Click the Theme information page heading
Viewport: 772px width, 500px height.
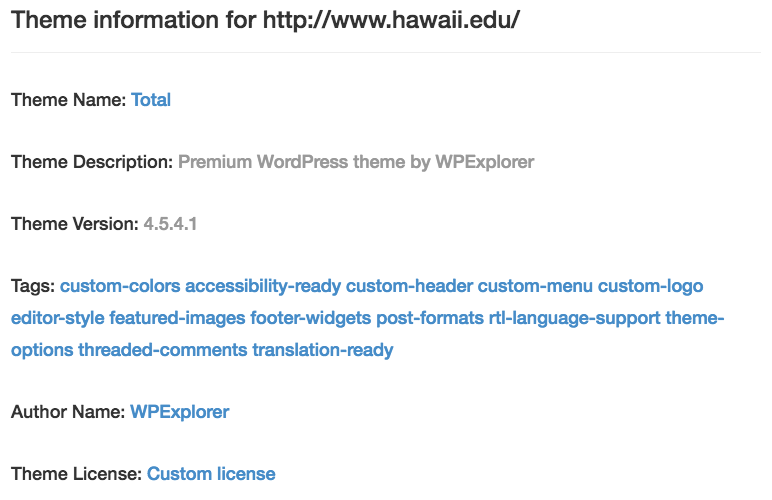[x=265, y=20]
